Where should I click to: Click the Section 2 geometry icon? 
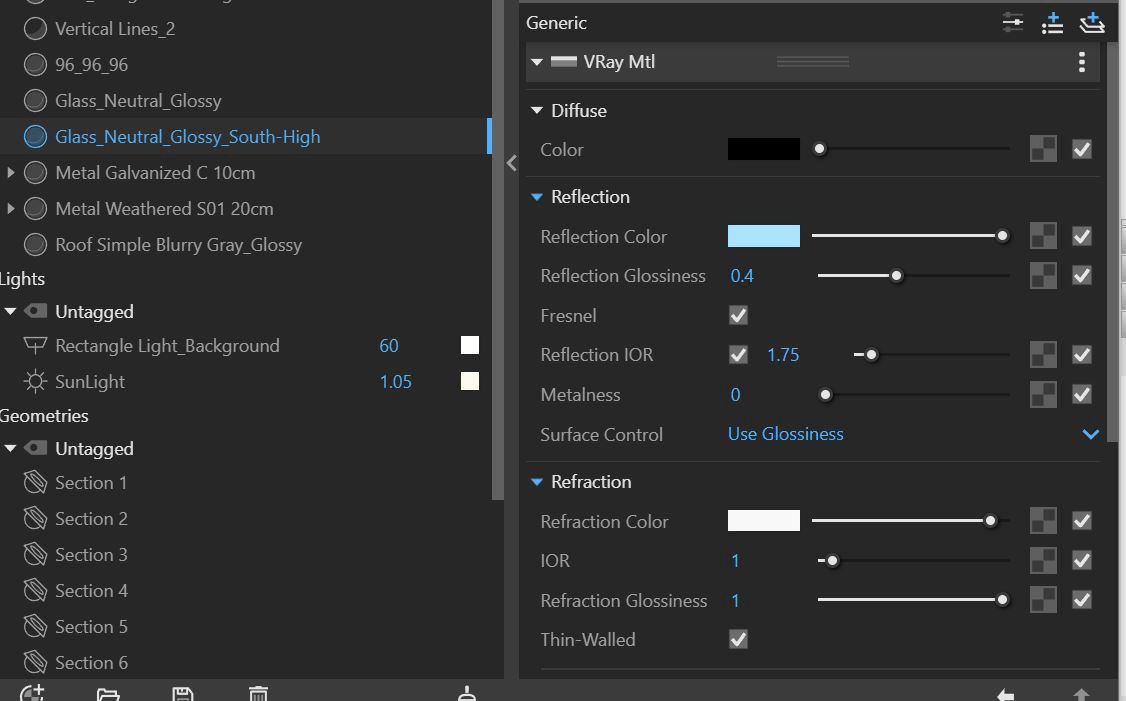[x=35, y=519]
